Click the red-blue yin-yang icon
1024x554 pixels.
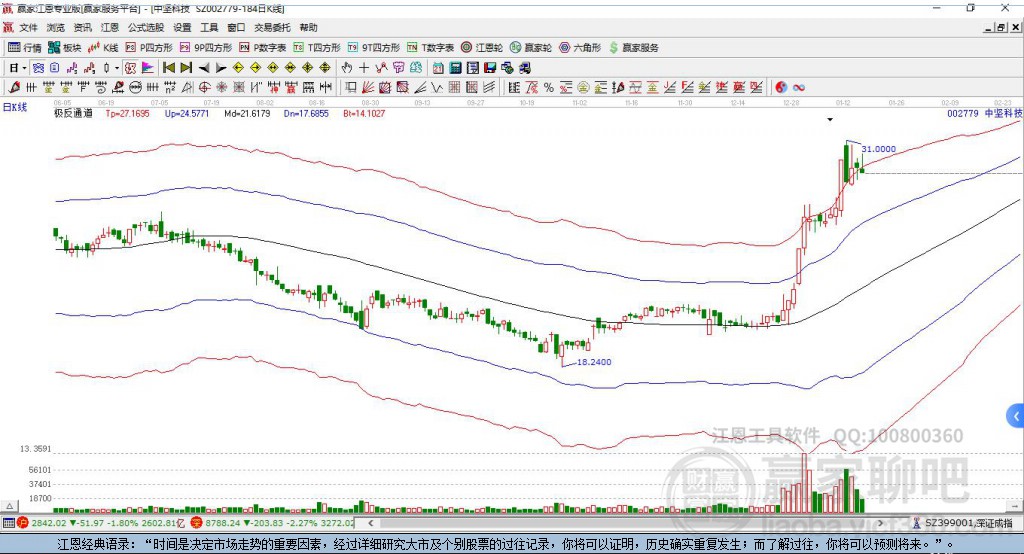tap(781, 87)
